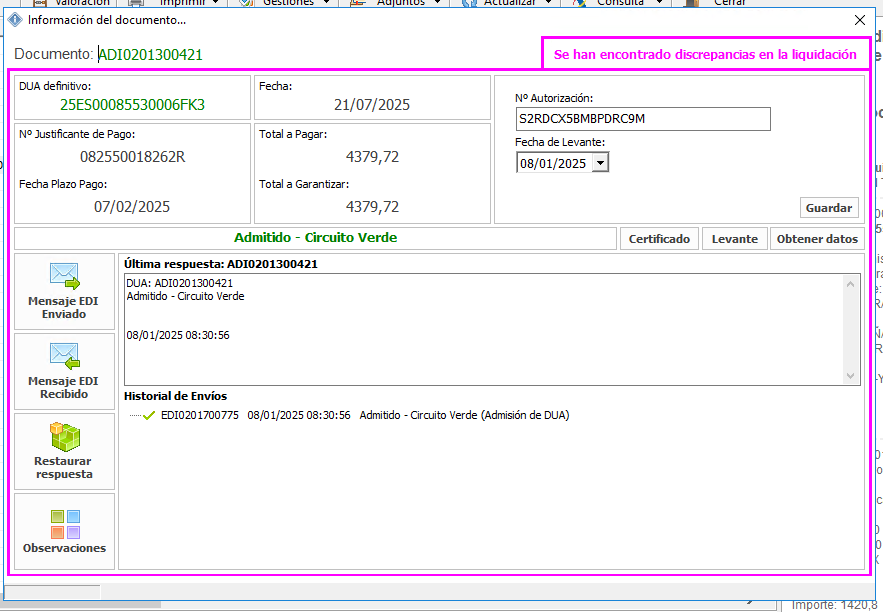Viewport: 883px width, 612px height.
Task: Click the discrepancias en la liquidación warning
Action: point(705,54)
